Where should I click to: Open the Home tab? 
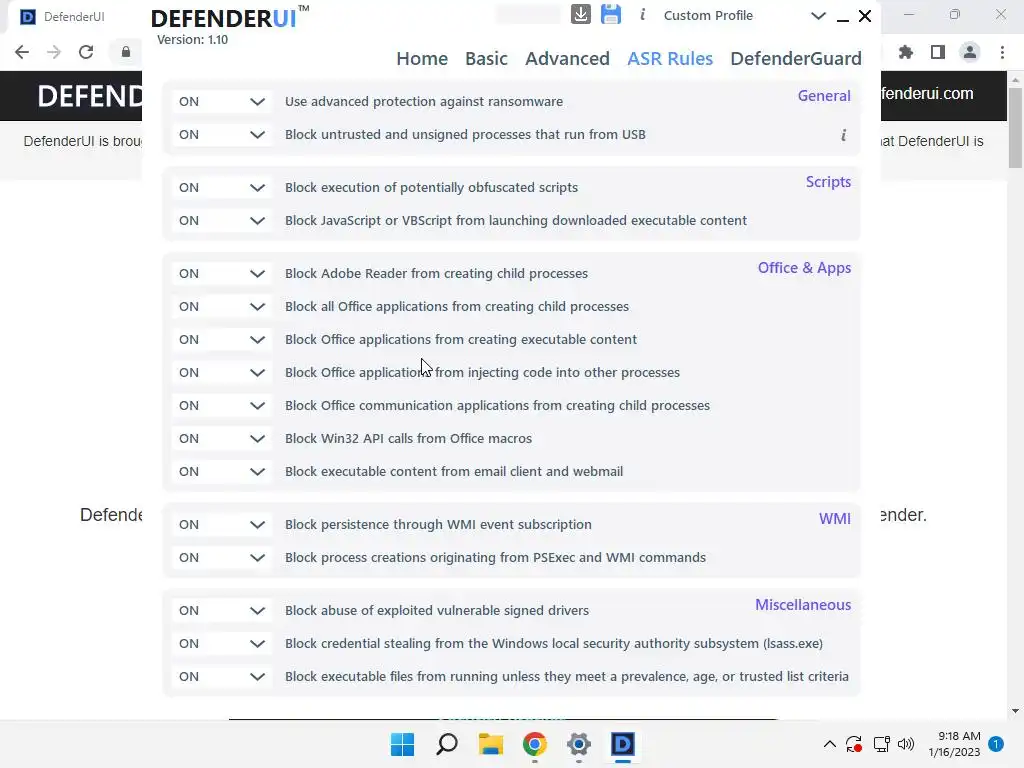pyautogui.click(x=422, y=59)
